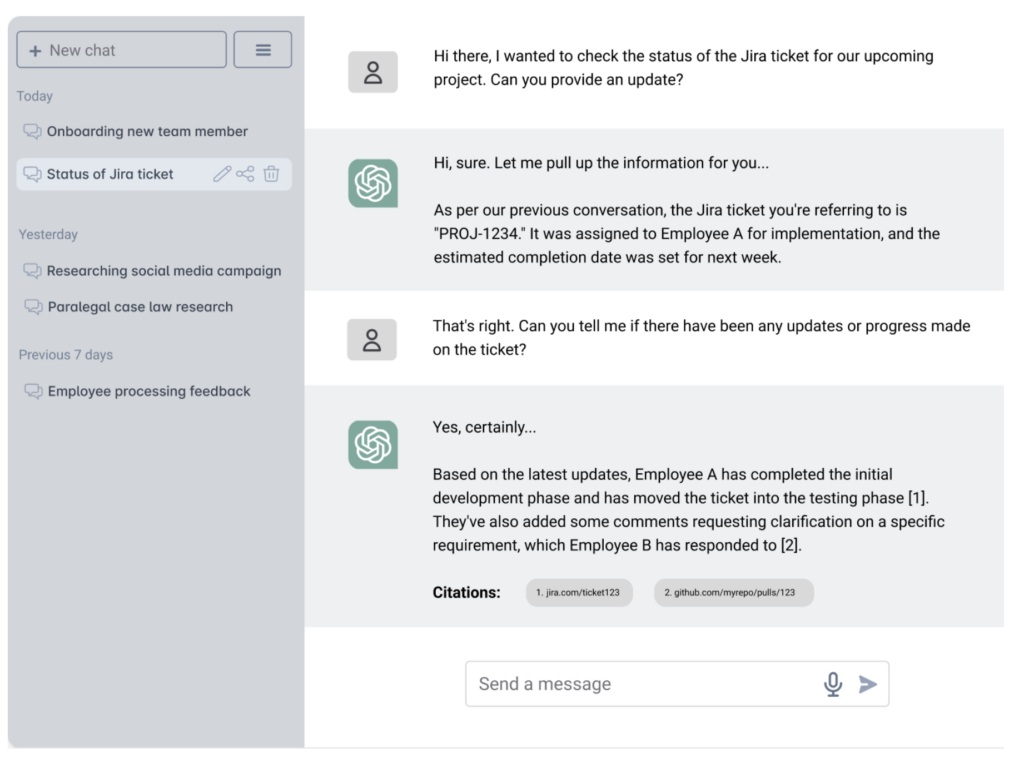1024x763 pixels.
Task: Open Paralegal case law research chat
Action: point(140,307)
